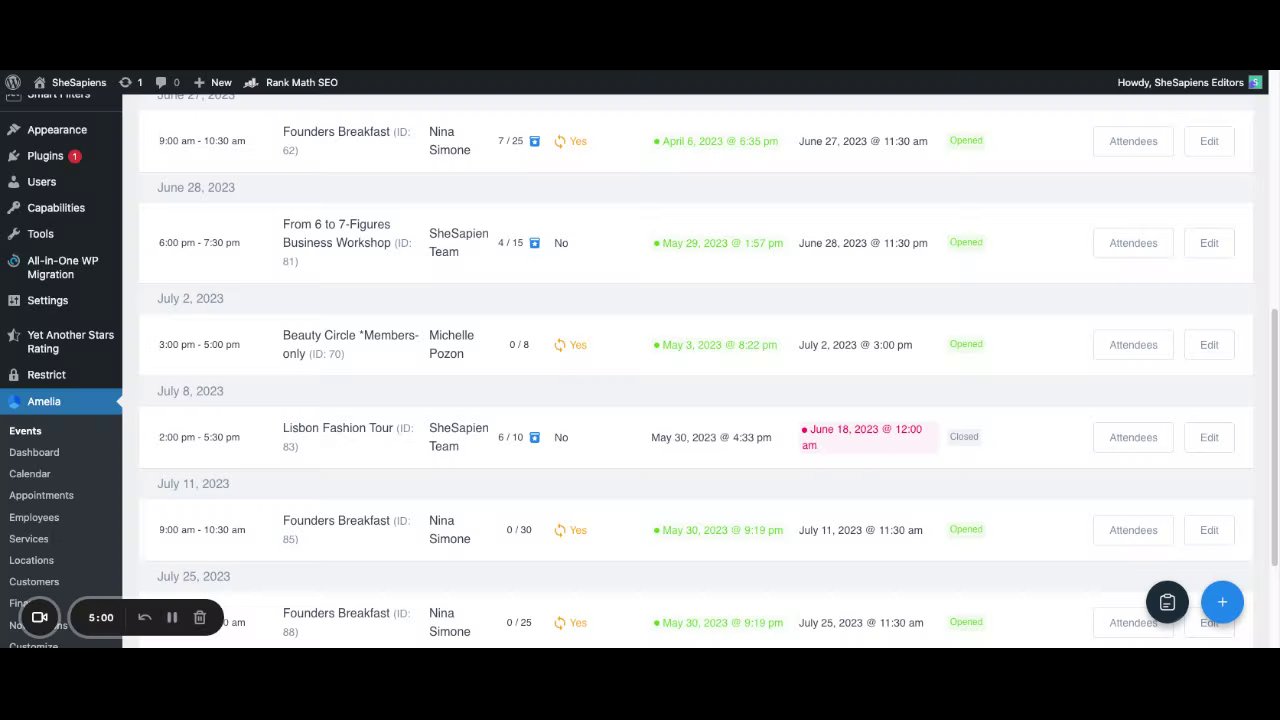Open the Rank Math SEO menu

click(291, 82)
